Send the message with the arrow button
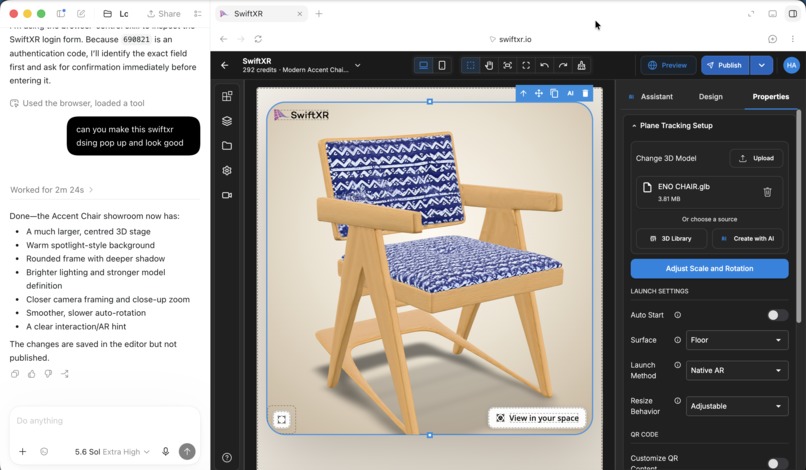 [187, 451]
